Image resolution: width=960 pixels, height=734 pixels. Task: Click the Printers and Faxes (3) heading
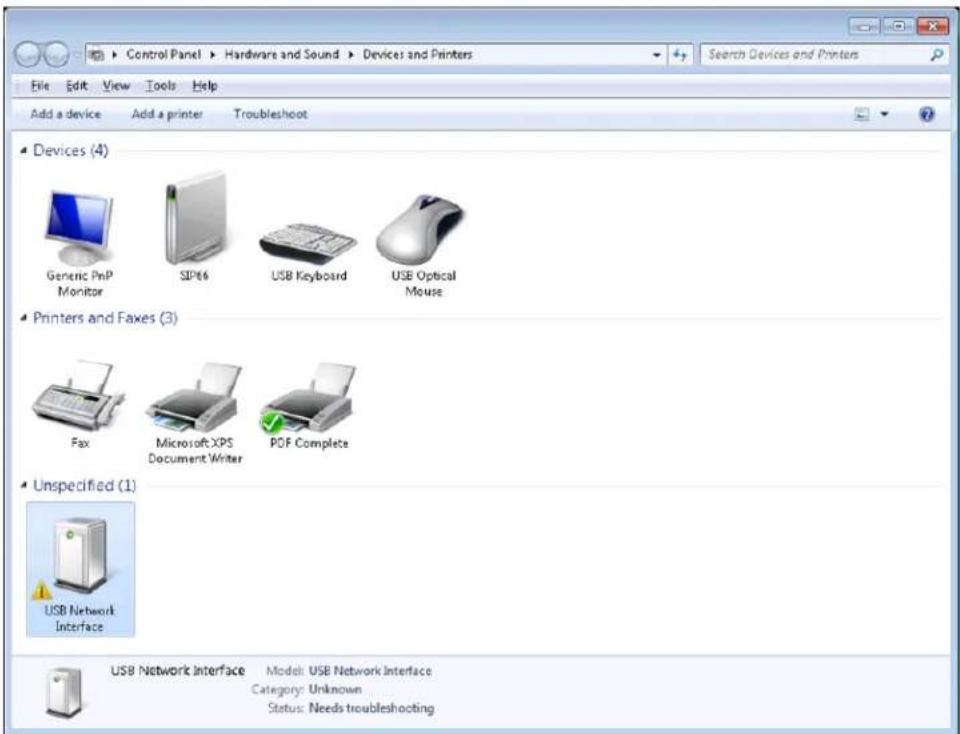pos(105,318)
